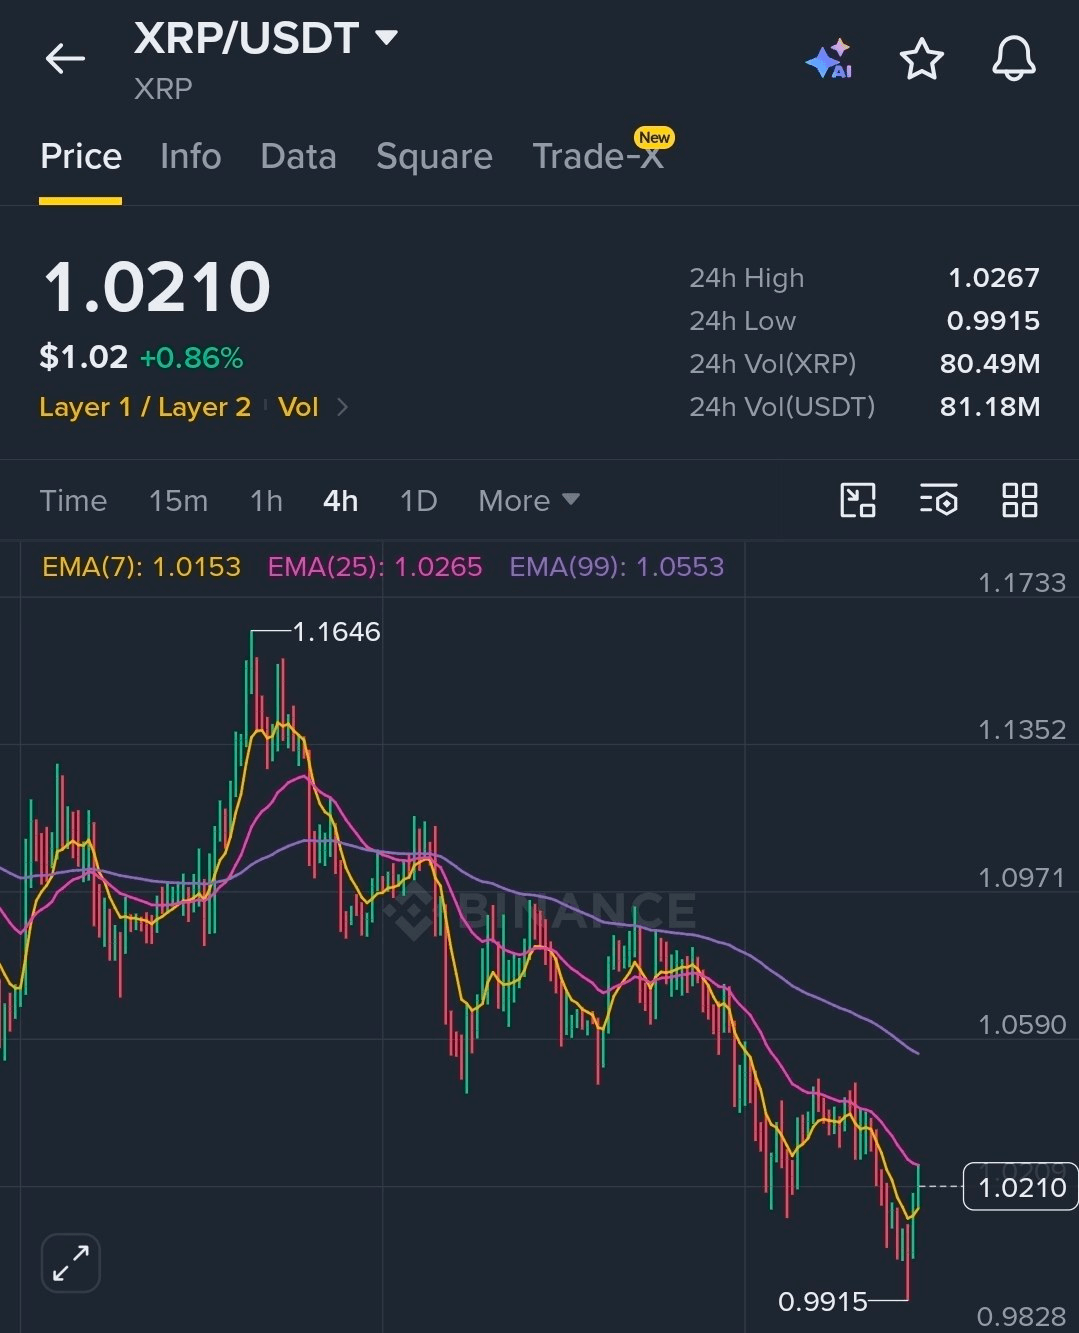This screenshot has height=1333, width=1079.
Task: Open the Vol tag link
Action: (298, 407)
